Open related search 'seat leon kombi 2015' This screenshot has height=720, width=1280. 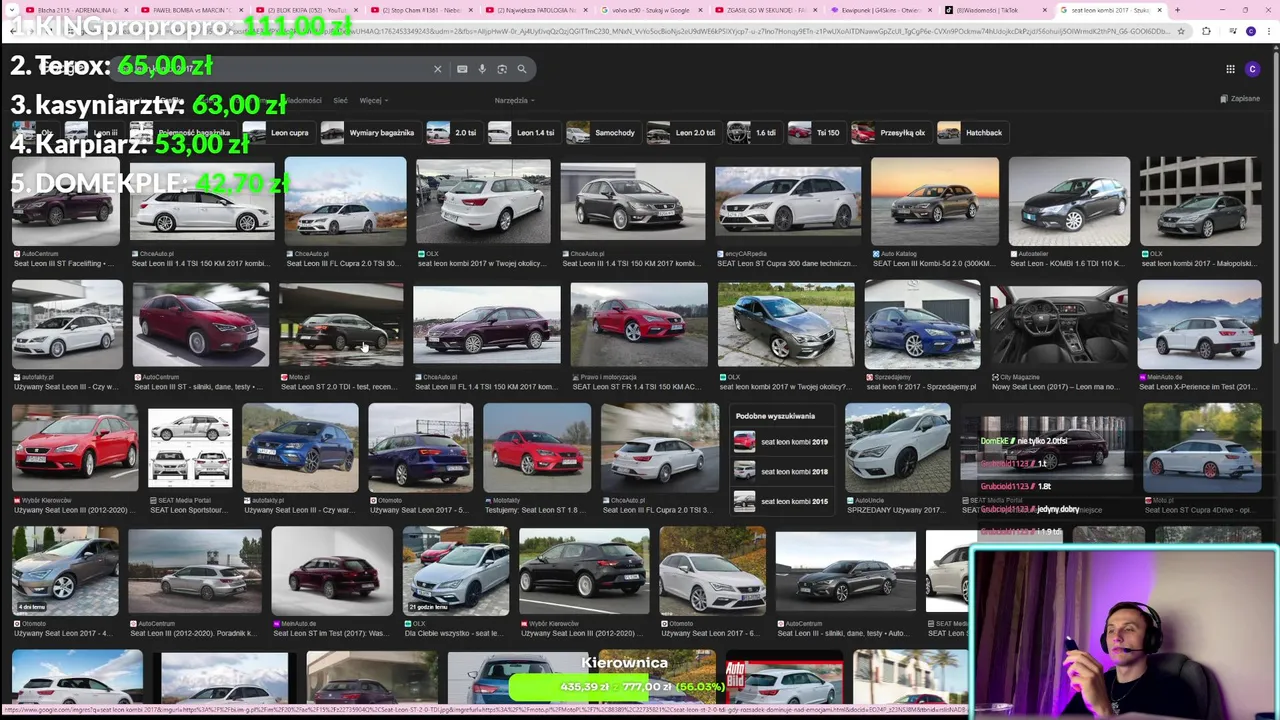click(781, 501)
